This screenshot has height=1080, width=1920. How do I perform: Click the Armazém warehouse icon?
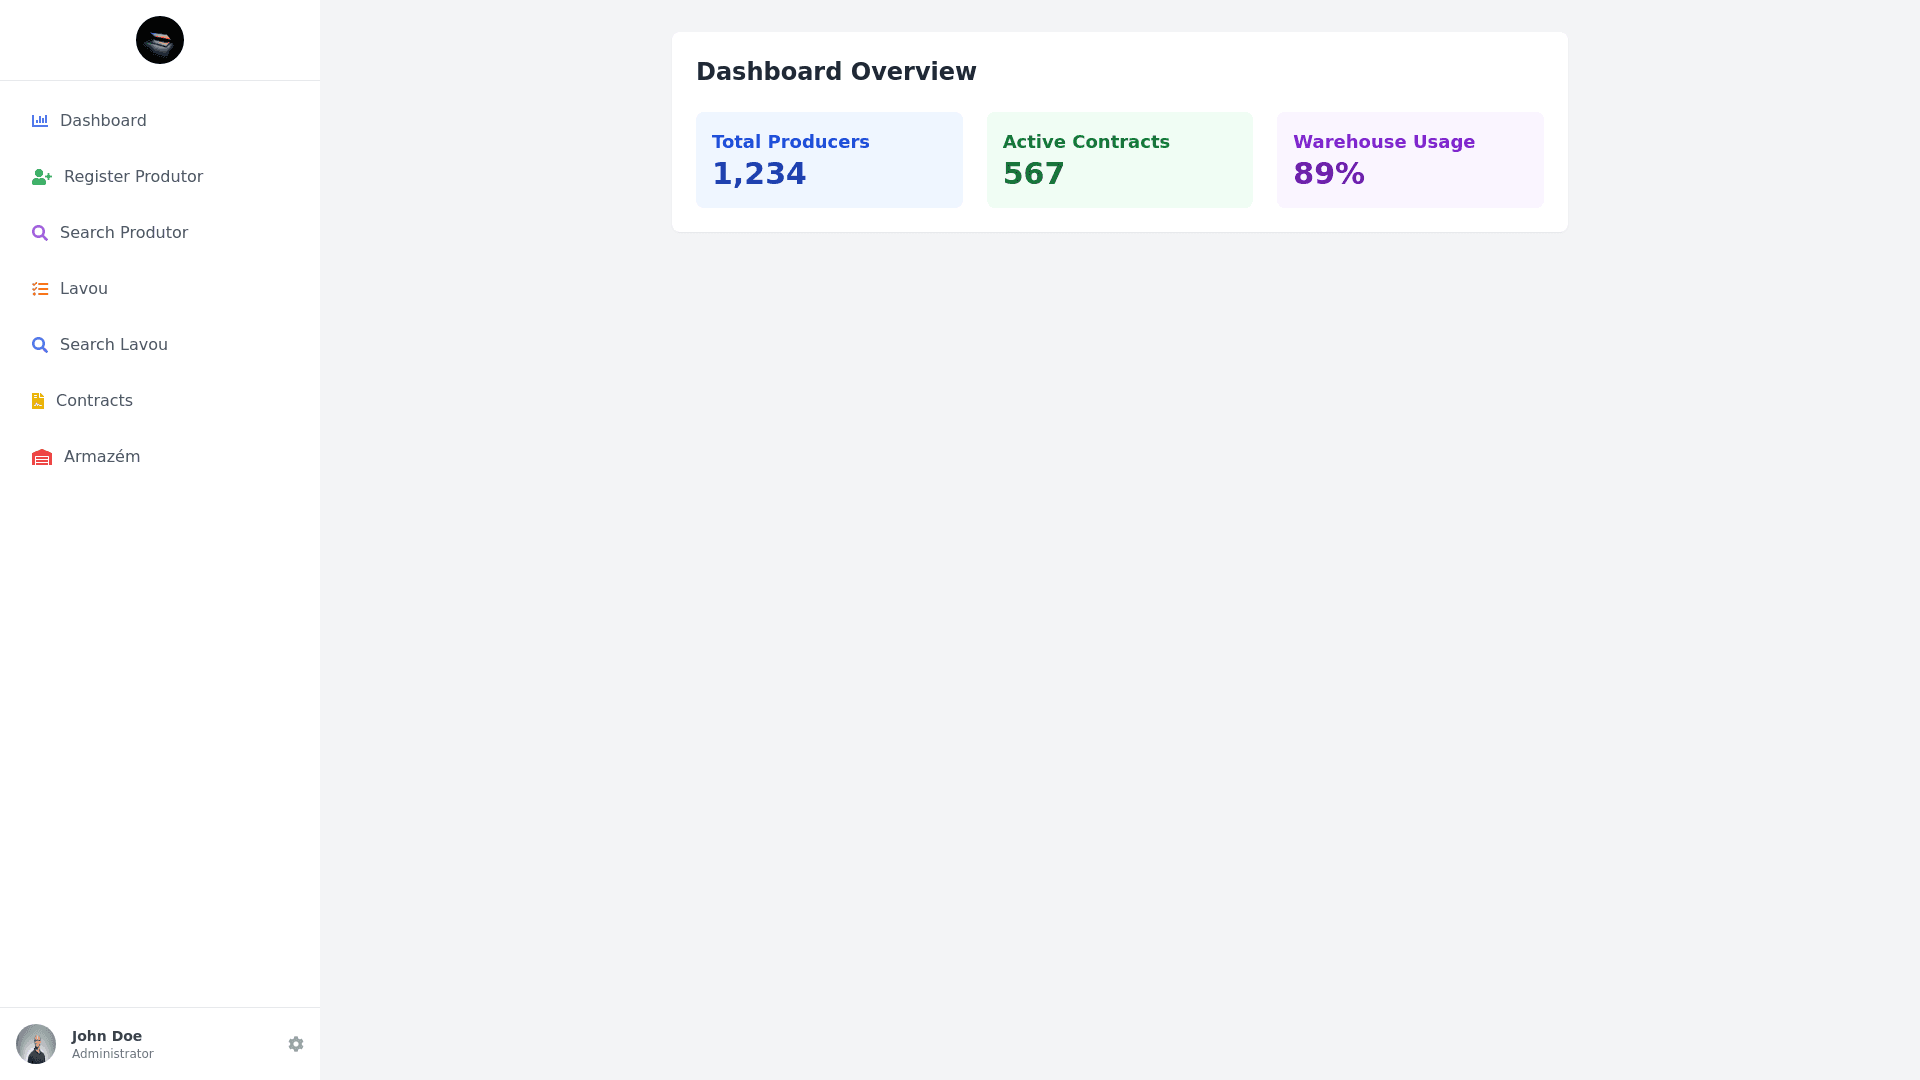coord(42,457)
